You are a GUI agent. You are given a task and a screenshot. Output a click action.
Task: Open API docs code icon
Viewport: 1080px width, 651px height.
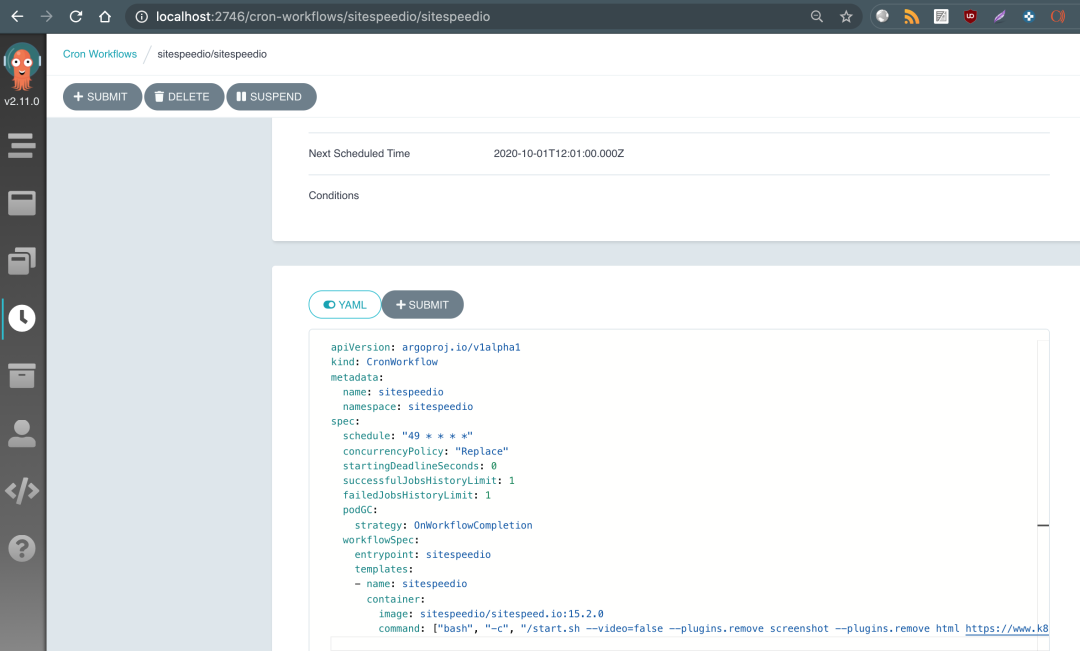pos(22,490)
